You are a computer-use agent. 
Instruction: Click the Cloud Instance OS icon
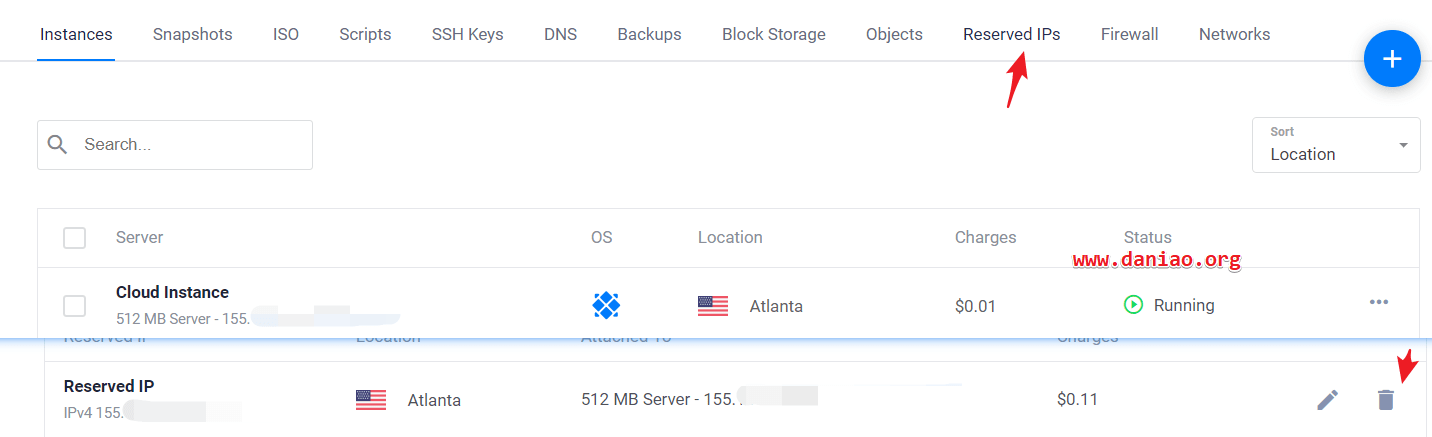point(607,304)
